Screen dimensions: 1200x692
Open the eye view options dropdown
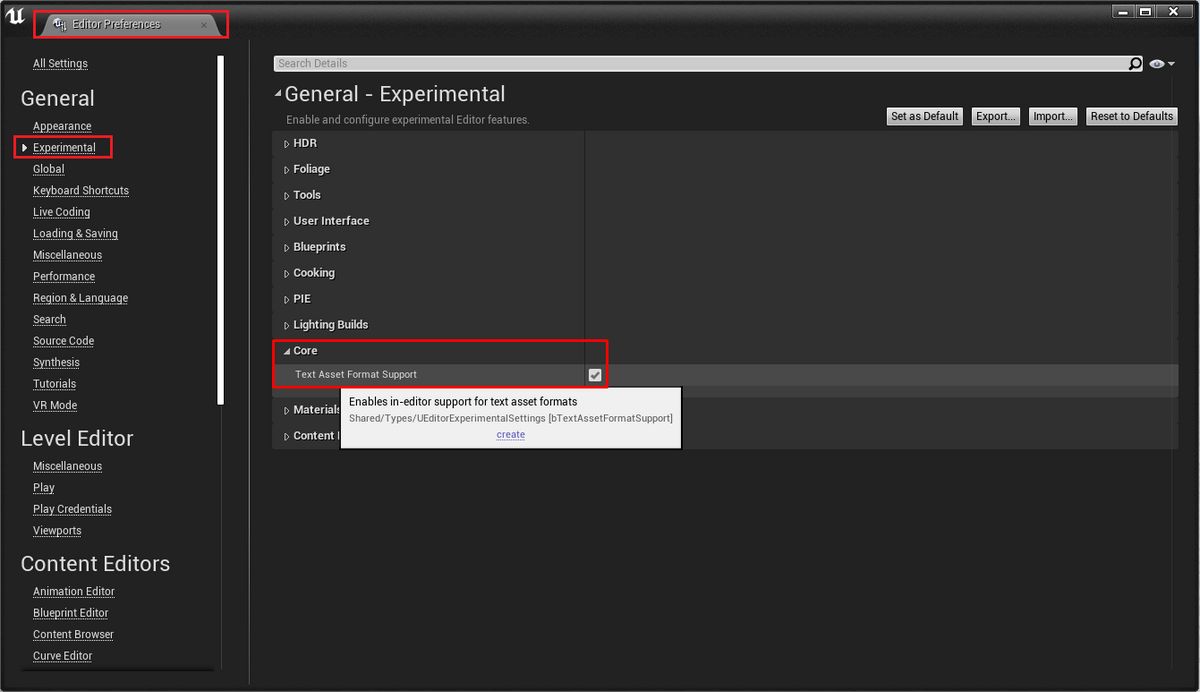[x=1161, y=64]
